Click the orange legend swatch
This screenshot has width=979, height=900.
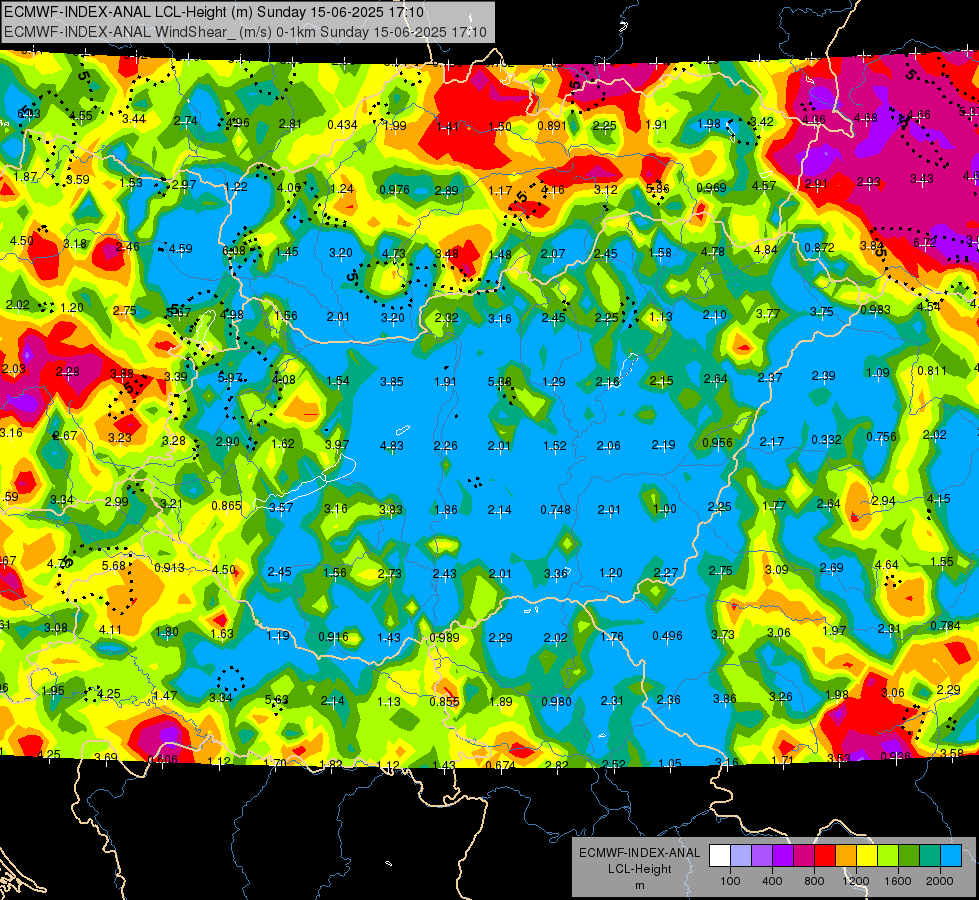pyautogui.click(x=846, y=856)
